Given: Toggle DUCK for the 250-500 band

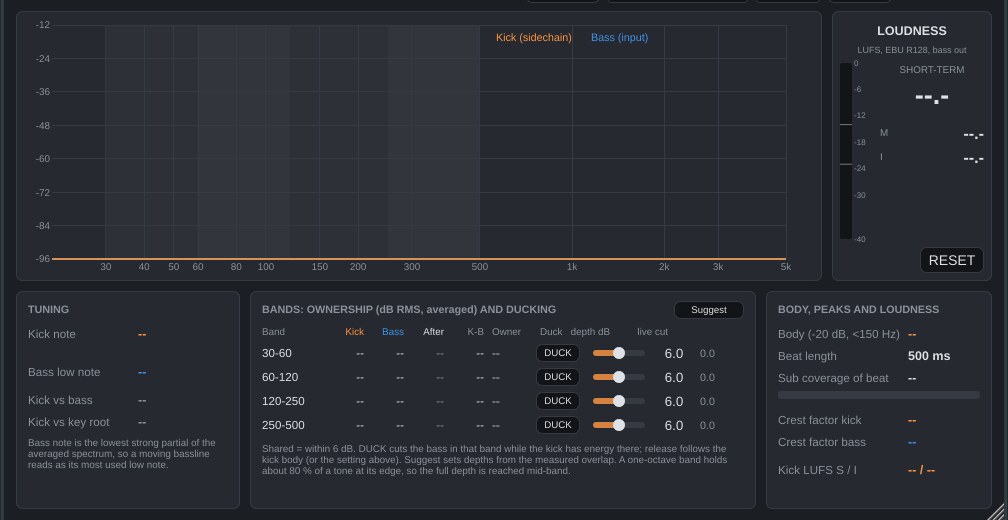Looking at the screenshot, I should [x=557, y=425].
